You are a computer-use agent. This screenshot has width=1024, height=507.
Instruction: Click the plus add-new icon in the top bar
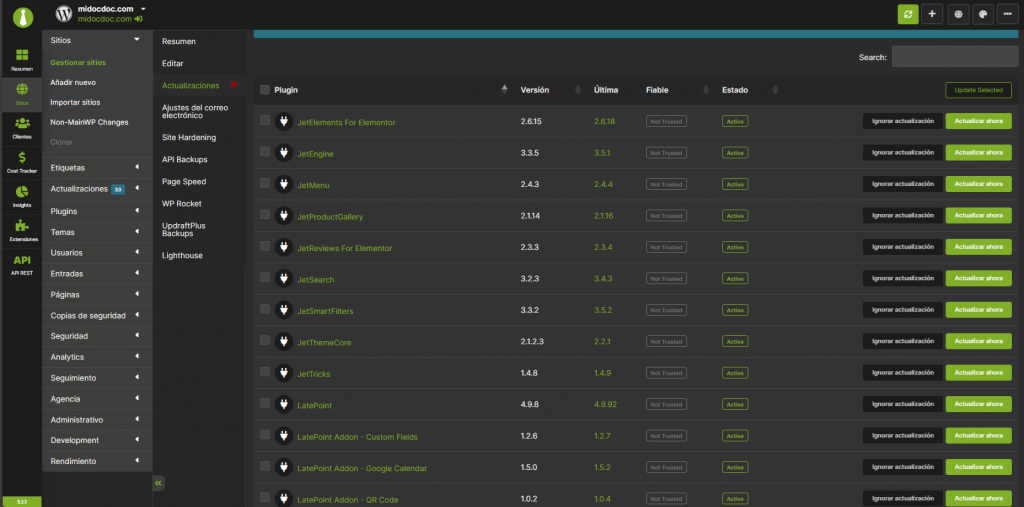click(932, 14)
